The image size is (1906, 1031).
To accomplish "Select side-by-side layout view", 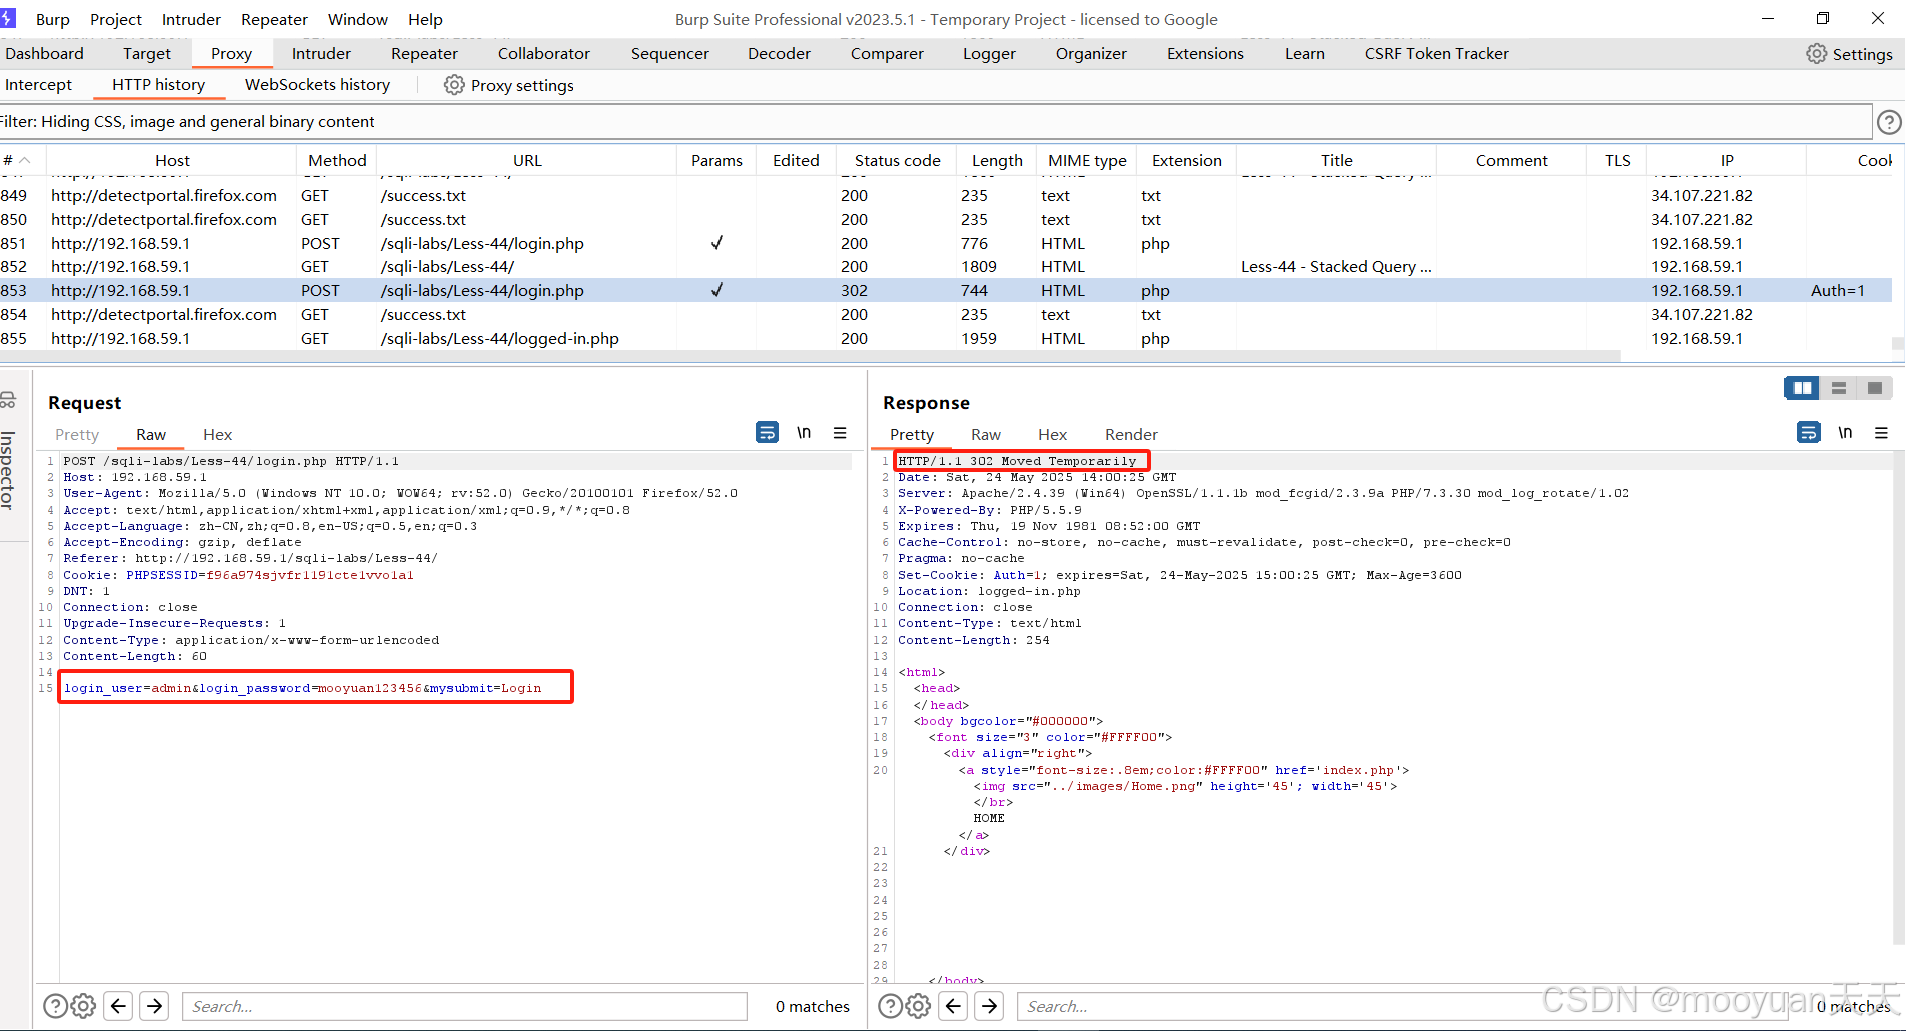I will pos(1802,388).
